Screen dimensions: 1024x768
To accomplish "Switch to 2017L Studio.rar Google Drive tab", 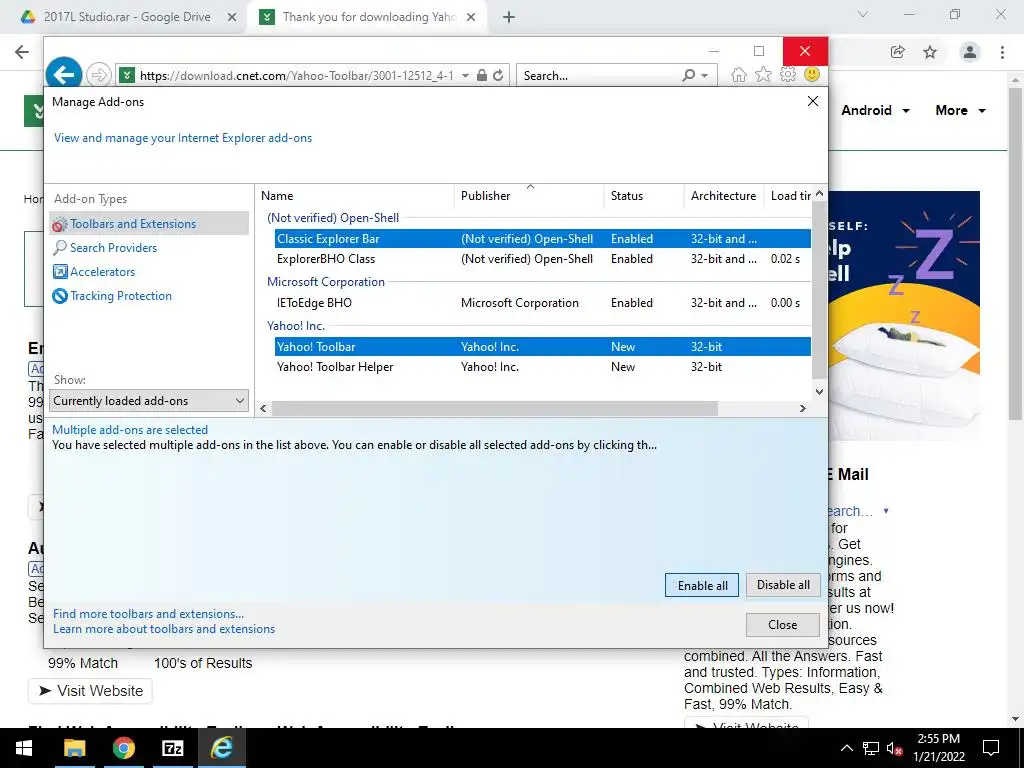I will (x=127, y=17).
